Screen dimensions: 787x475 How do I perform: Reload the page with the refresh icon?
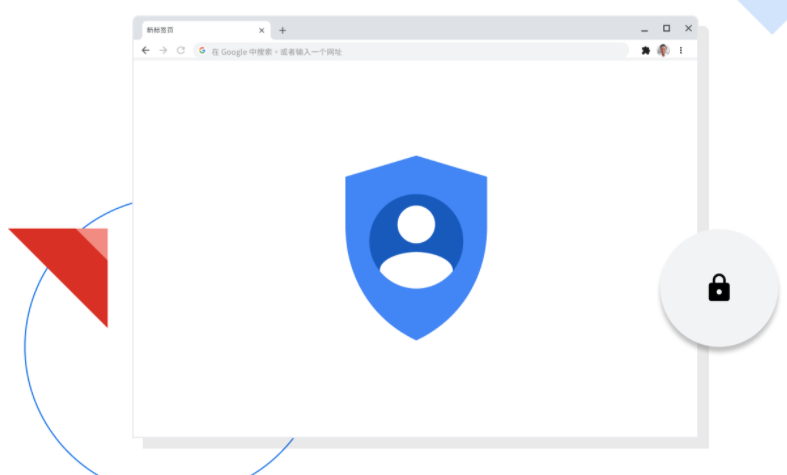pyautogui.click(x=181, y=50)
